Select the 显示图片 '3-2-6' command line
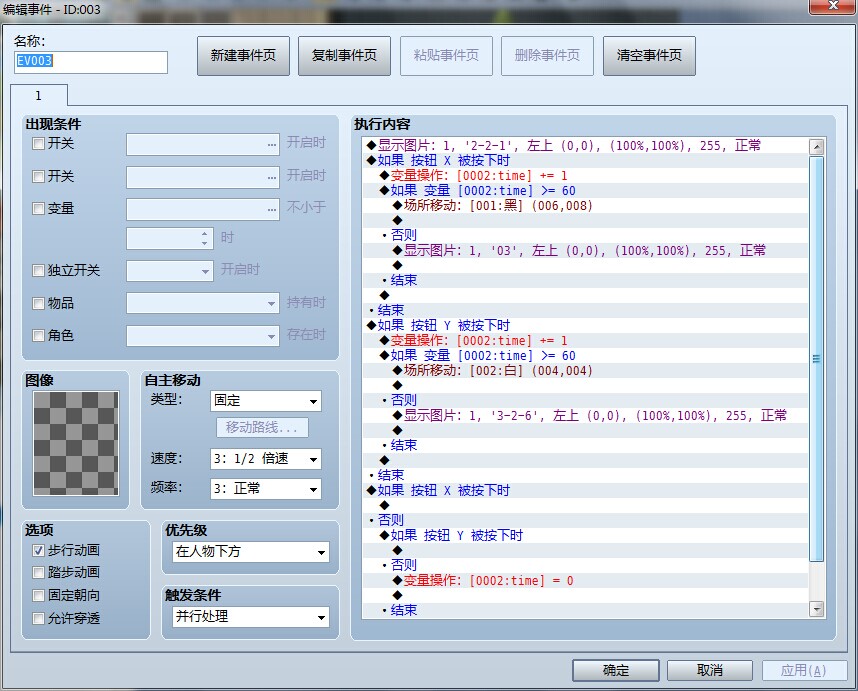The height and width of the screenshot is (691, 858). coord(585,415)
